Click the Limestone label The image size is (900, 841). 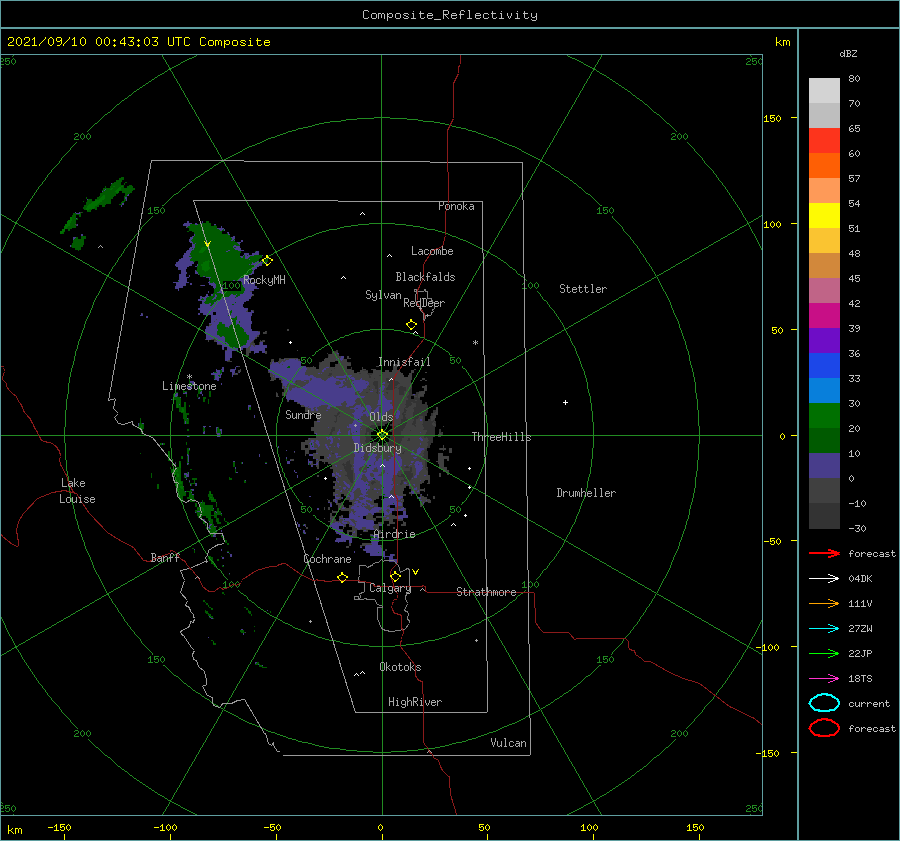pyautogui.click(x=189, y=386)
